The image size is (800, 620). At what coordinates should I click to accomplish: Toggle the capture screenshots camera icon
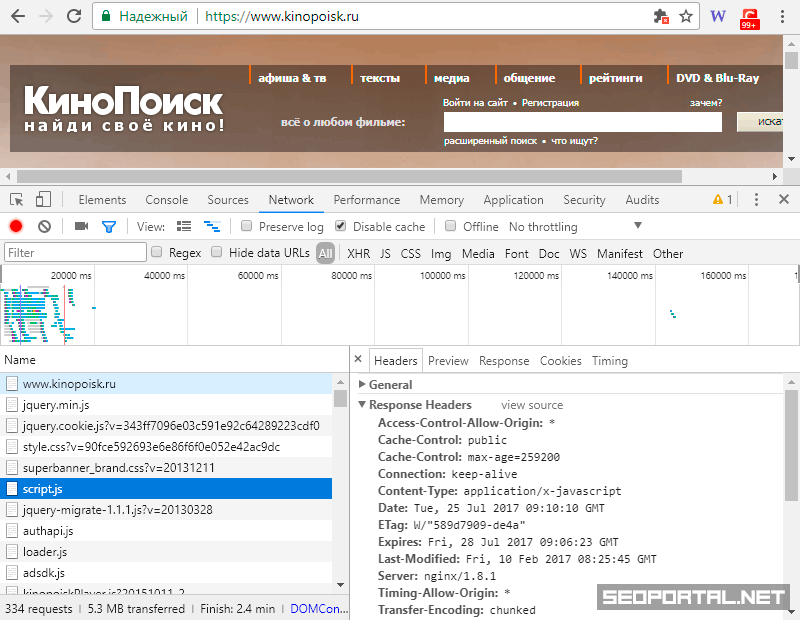tap(82, 227)
